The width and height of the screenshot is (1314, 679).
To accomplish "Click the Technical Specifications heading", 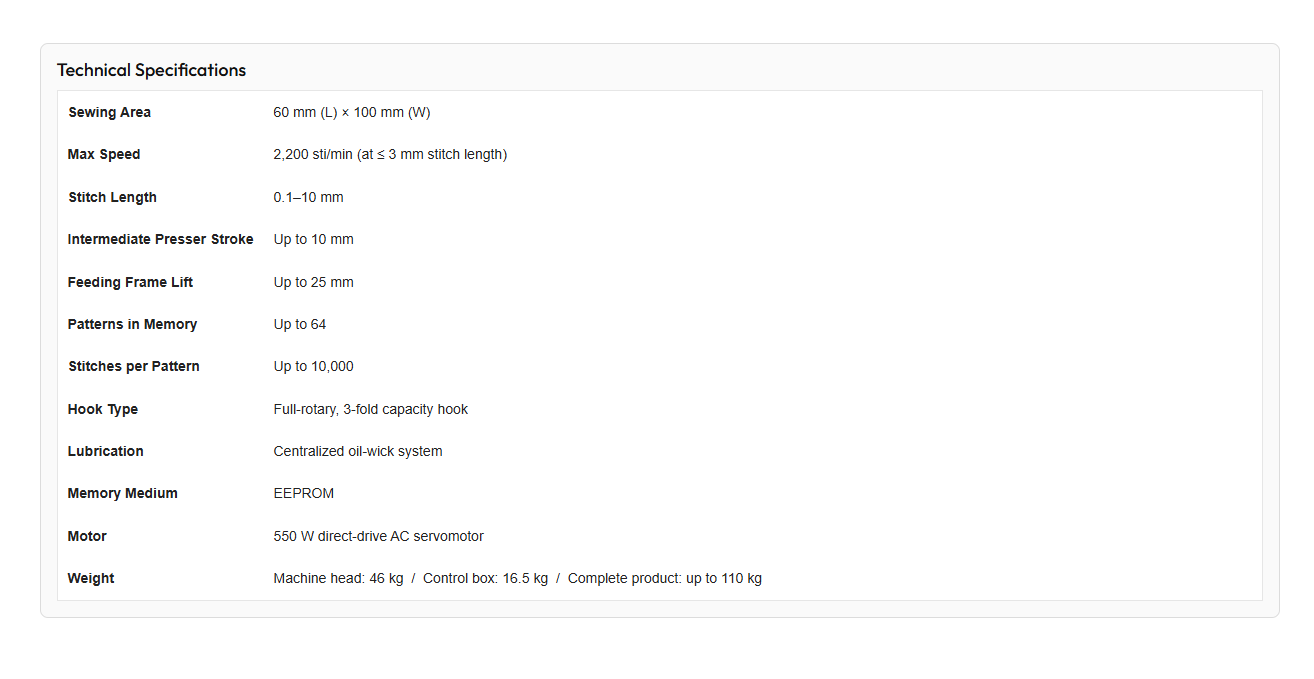I will [151, 70].
